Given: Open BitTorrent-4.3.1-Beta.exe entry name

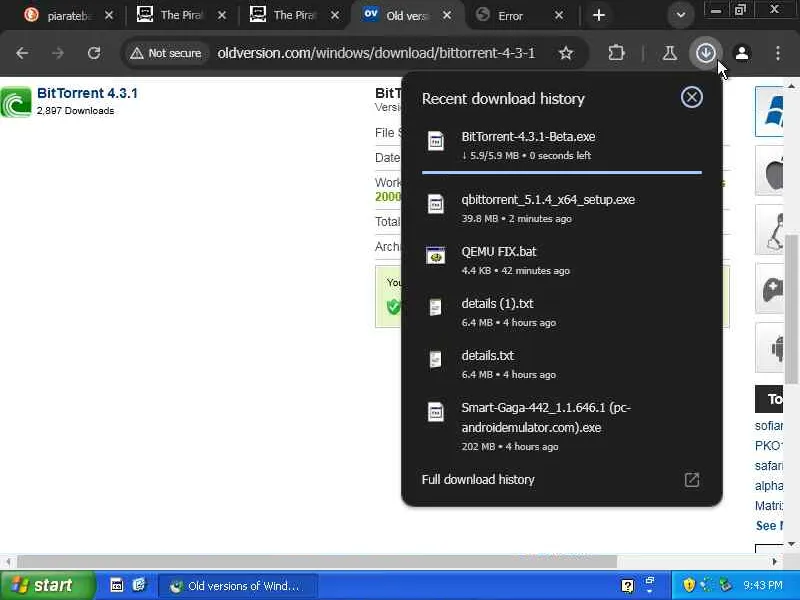Looking at the screenshot, I should click(528, 136).
